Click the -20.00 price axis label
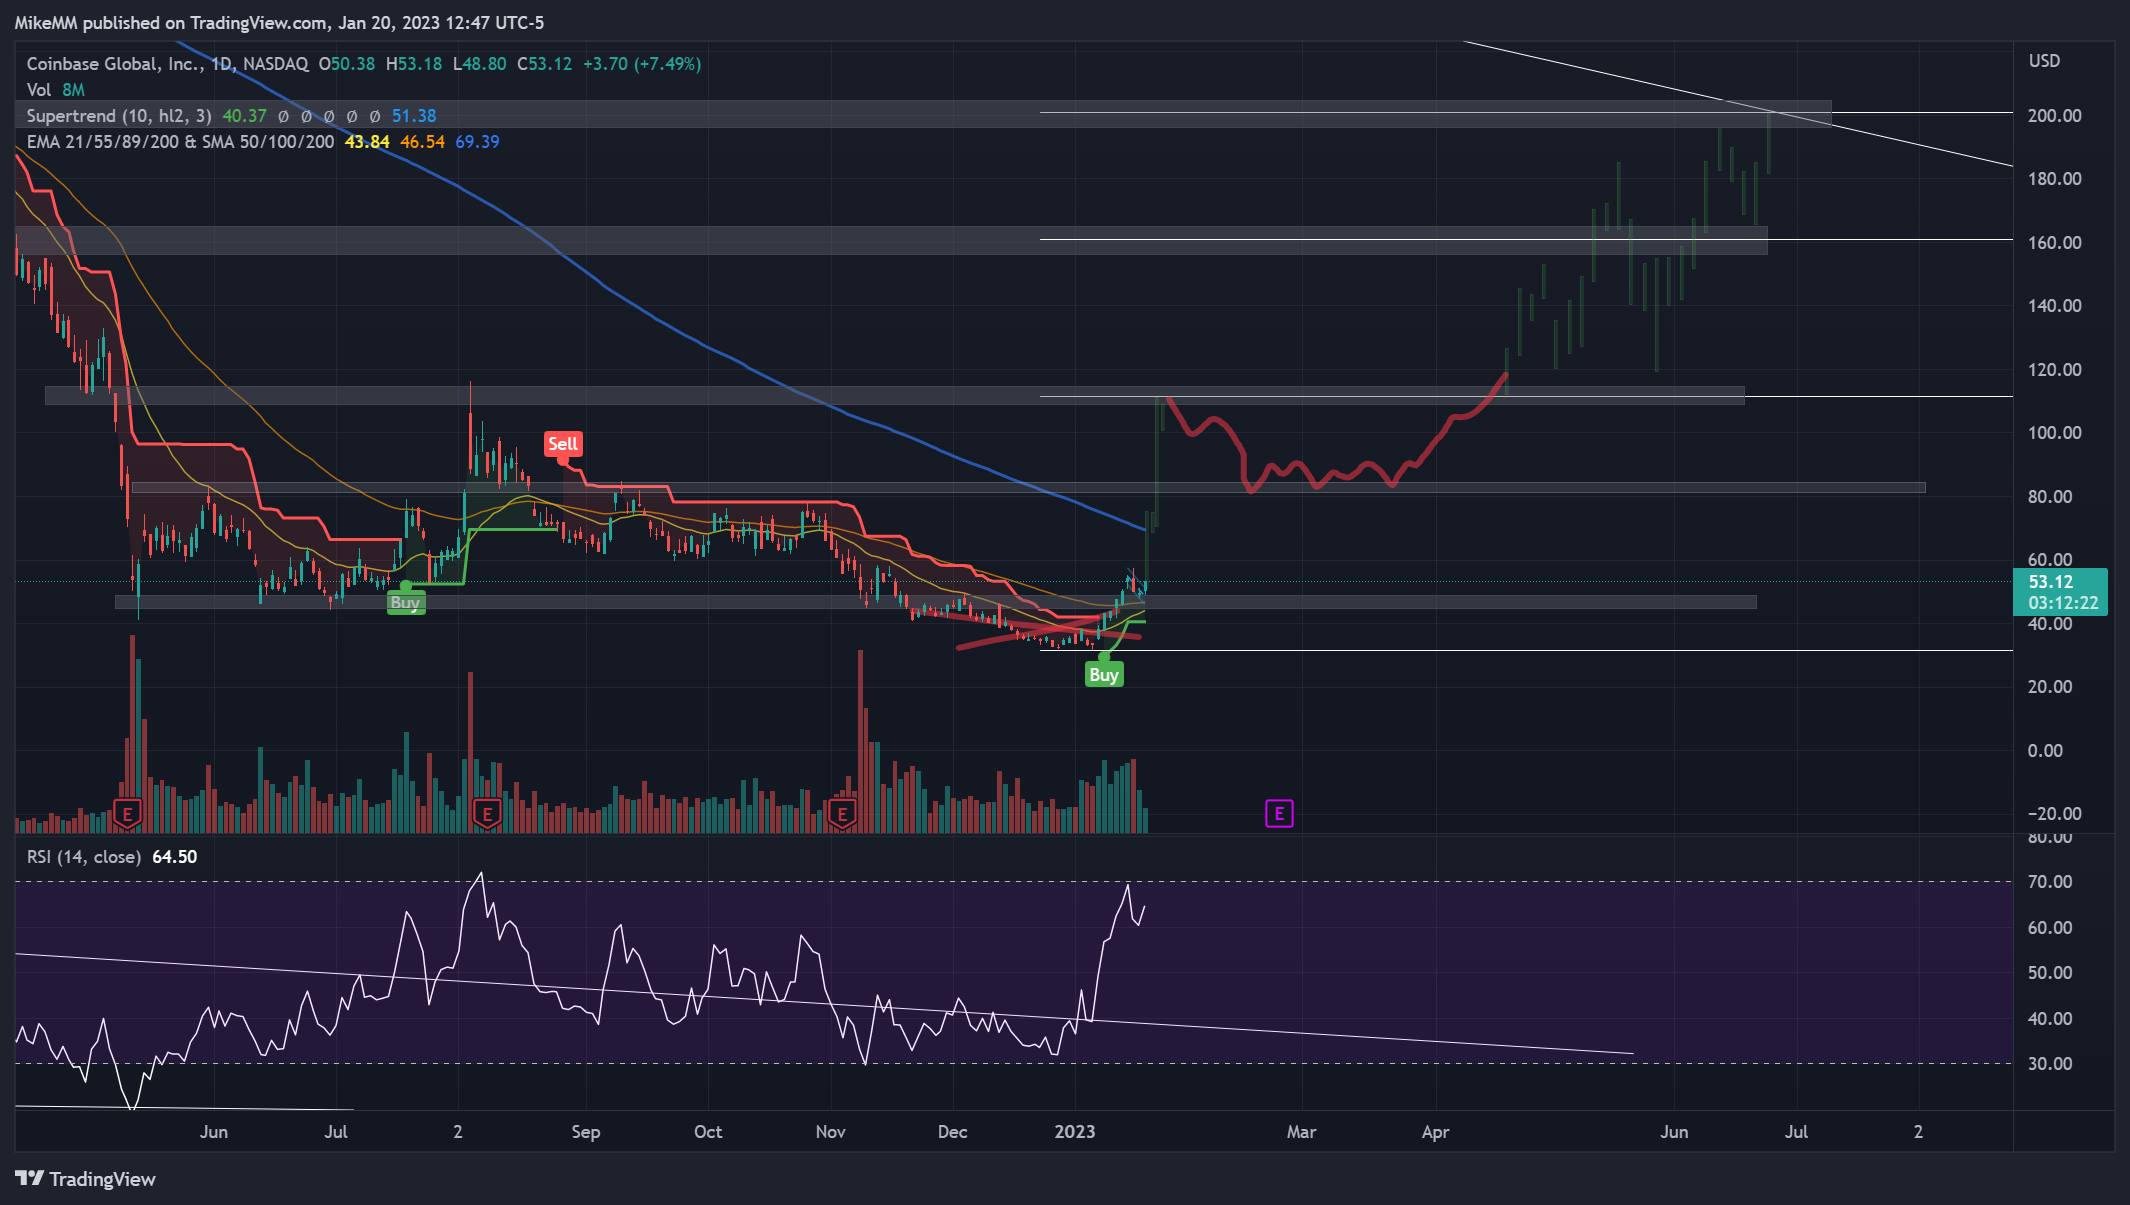Viewport: 2130px width, 1205px height. (2054, 814)
